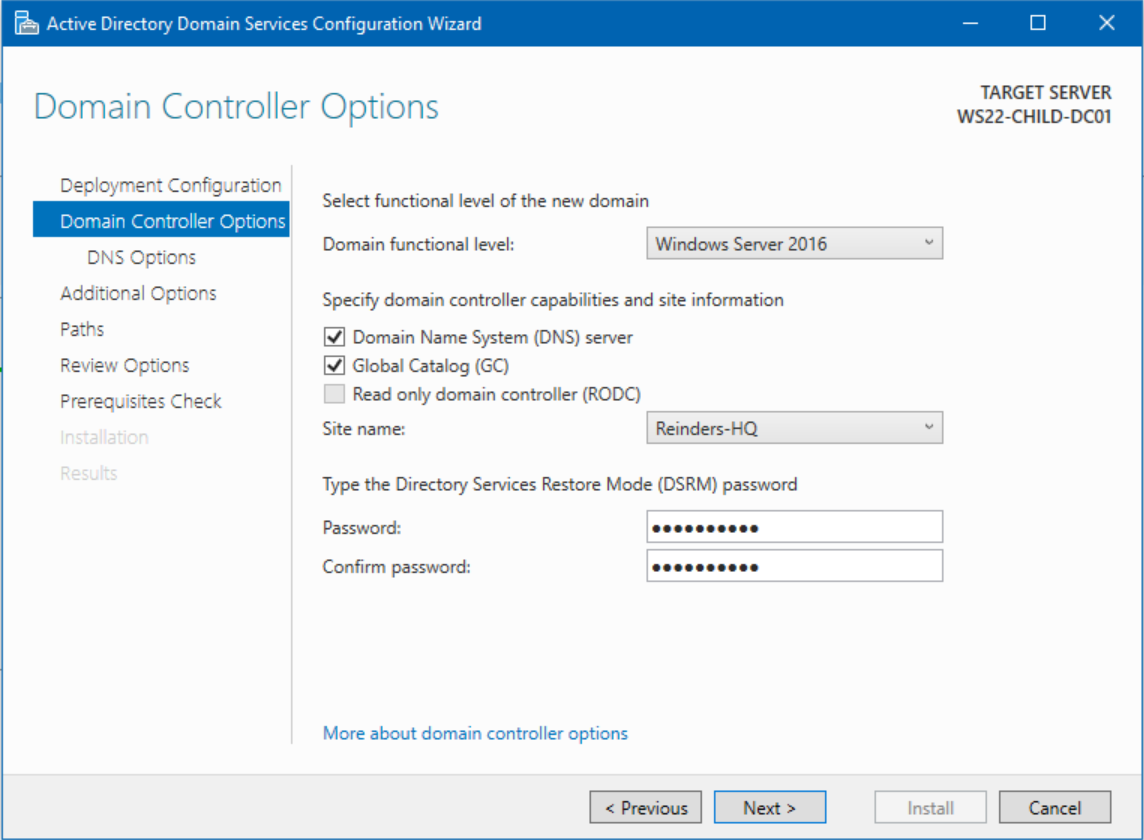Go to the Paths page
The height and width of the screenshot is (840, 1144).
82,328
